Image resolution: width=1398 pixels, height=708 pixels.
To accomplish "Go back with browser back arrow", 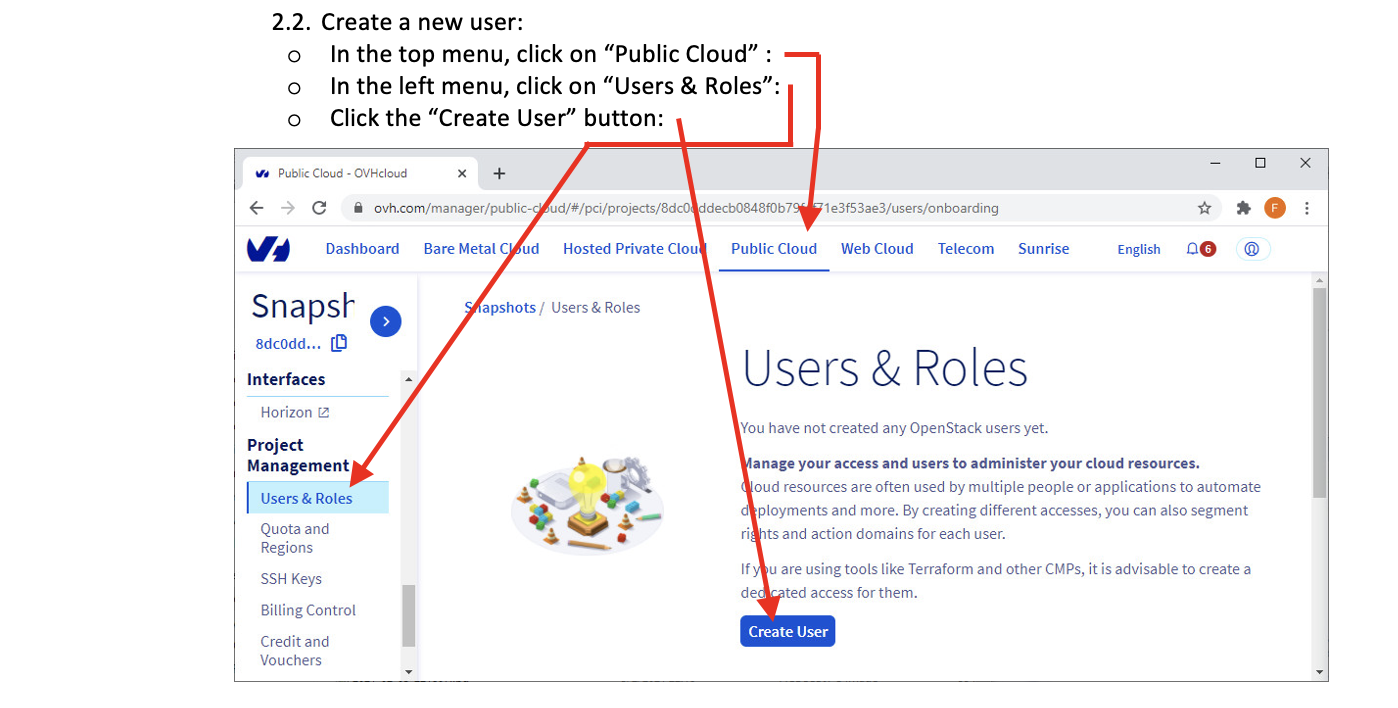I will click(257, 208).
